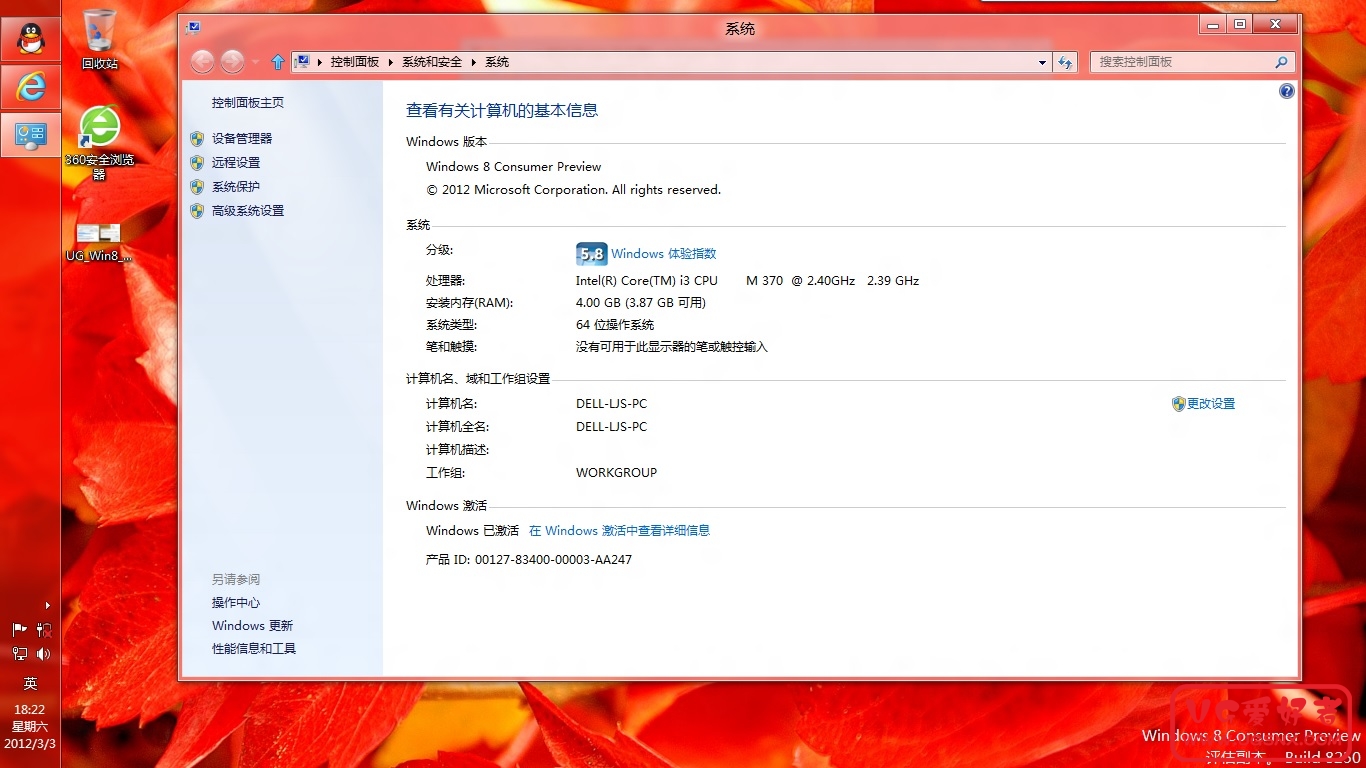Minimize the 系统 window
The height and width of the screenshot is (768, 1366).
click(x=1213, y=24)
